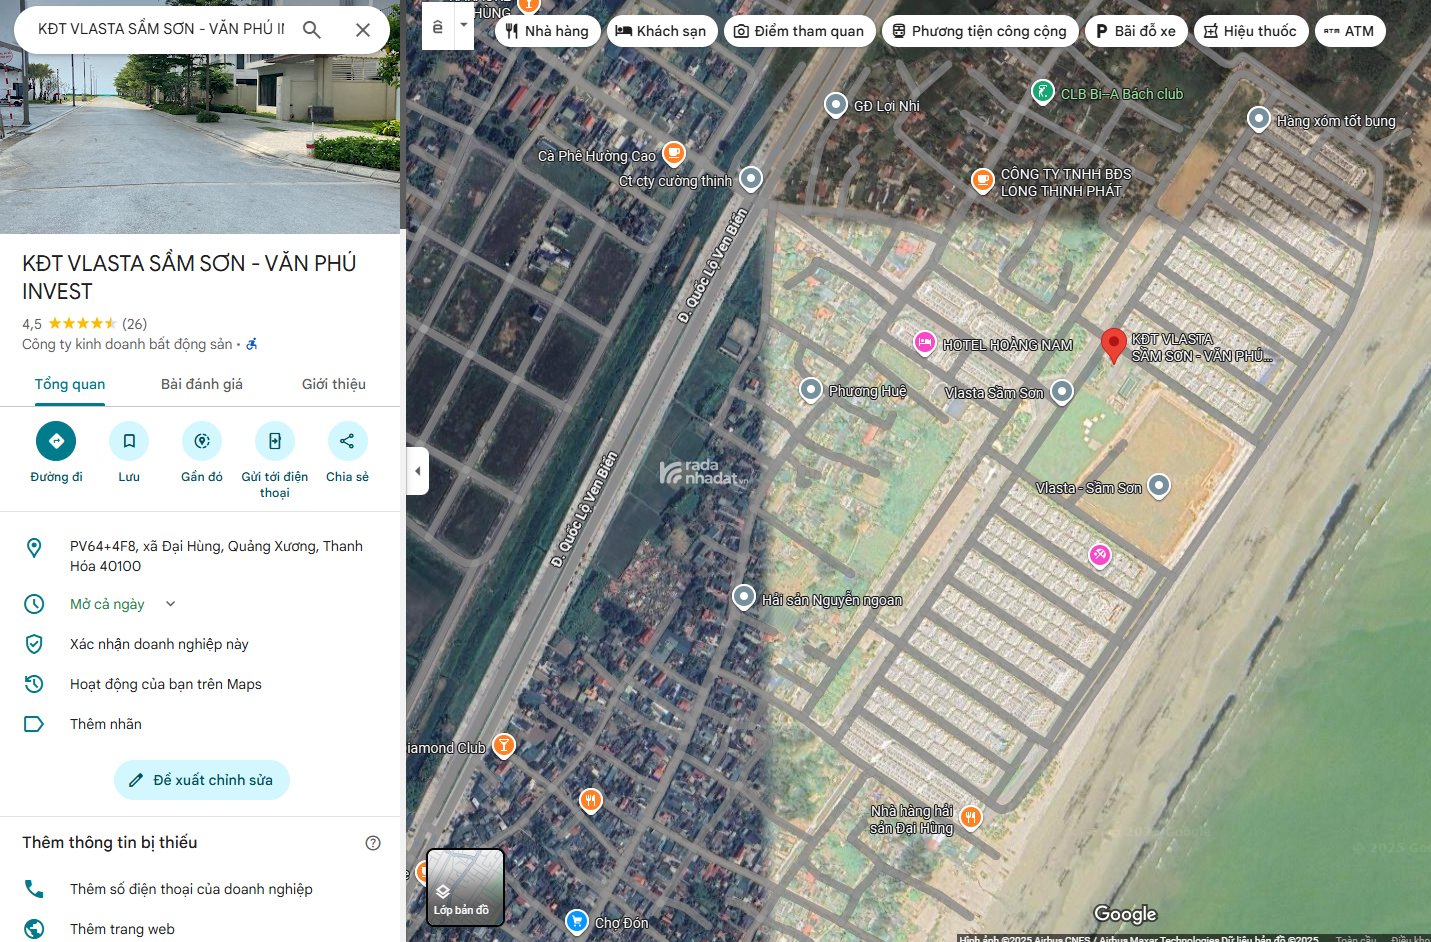This screenshot has width=1431, height=942.
Task: Collapse the side panel arrow
Action: click(x=418, y=471)
